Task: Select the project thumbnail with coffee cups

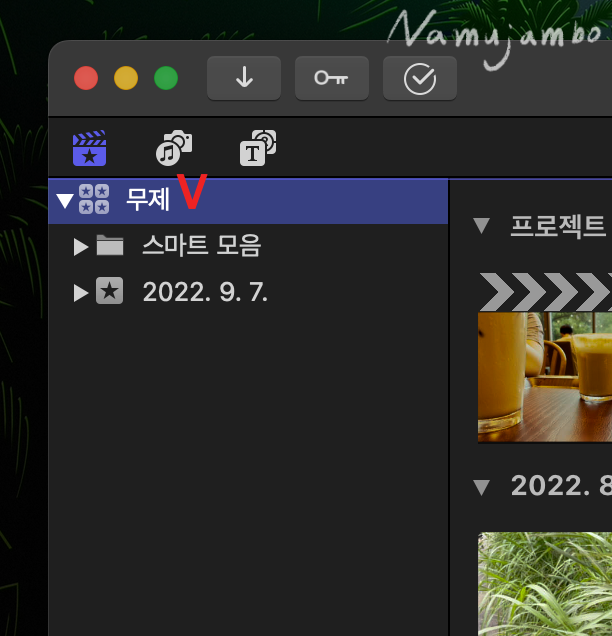Action: pos(545,377)
